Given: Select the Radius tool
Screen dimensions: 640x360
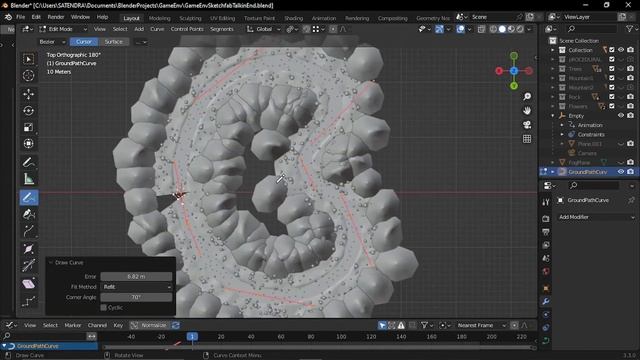Looking at the screenshot, I should (29, 249).
